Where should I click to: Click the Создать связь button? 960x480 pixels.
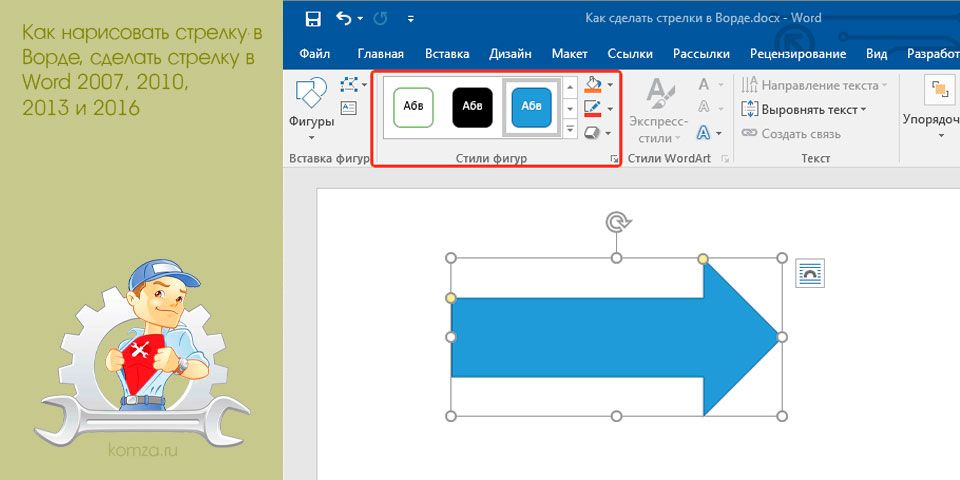[x=790, y=133]
